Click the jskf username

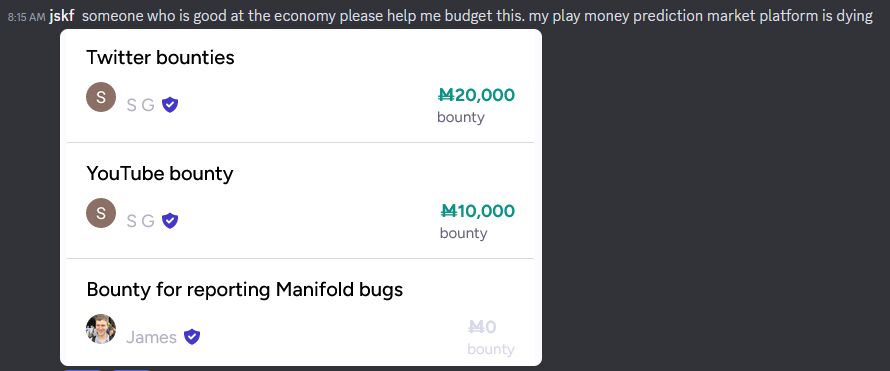click(62, 16)
